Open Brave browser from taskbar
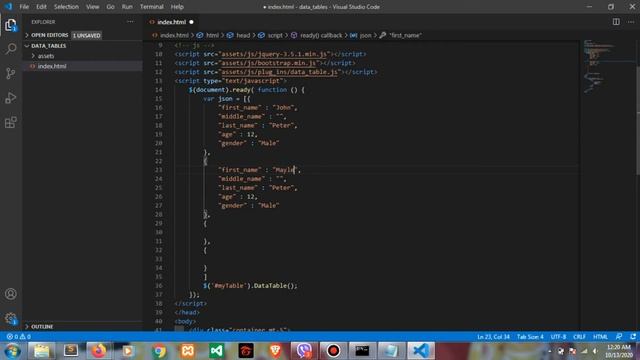This screenshot has width=640, height=360. (276, 351)
